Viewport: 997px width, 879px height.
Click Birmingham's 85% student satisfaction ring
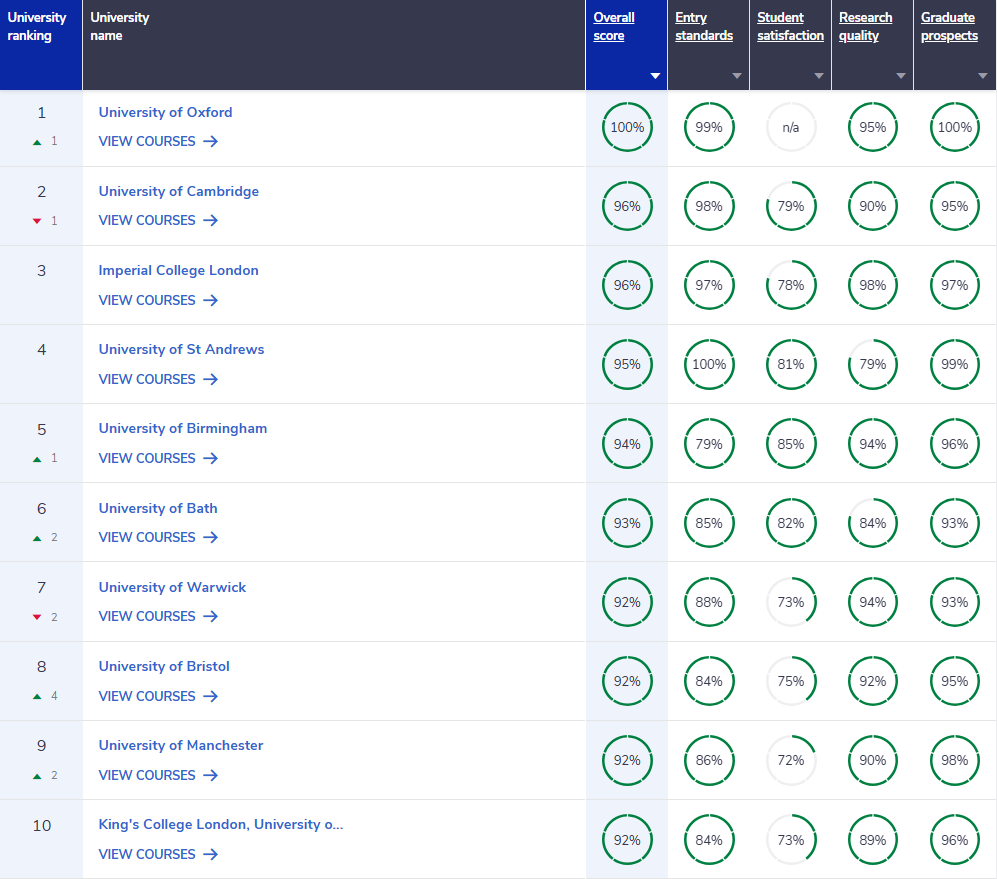[791, 444]
